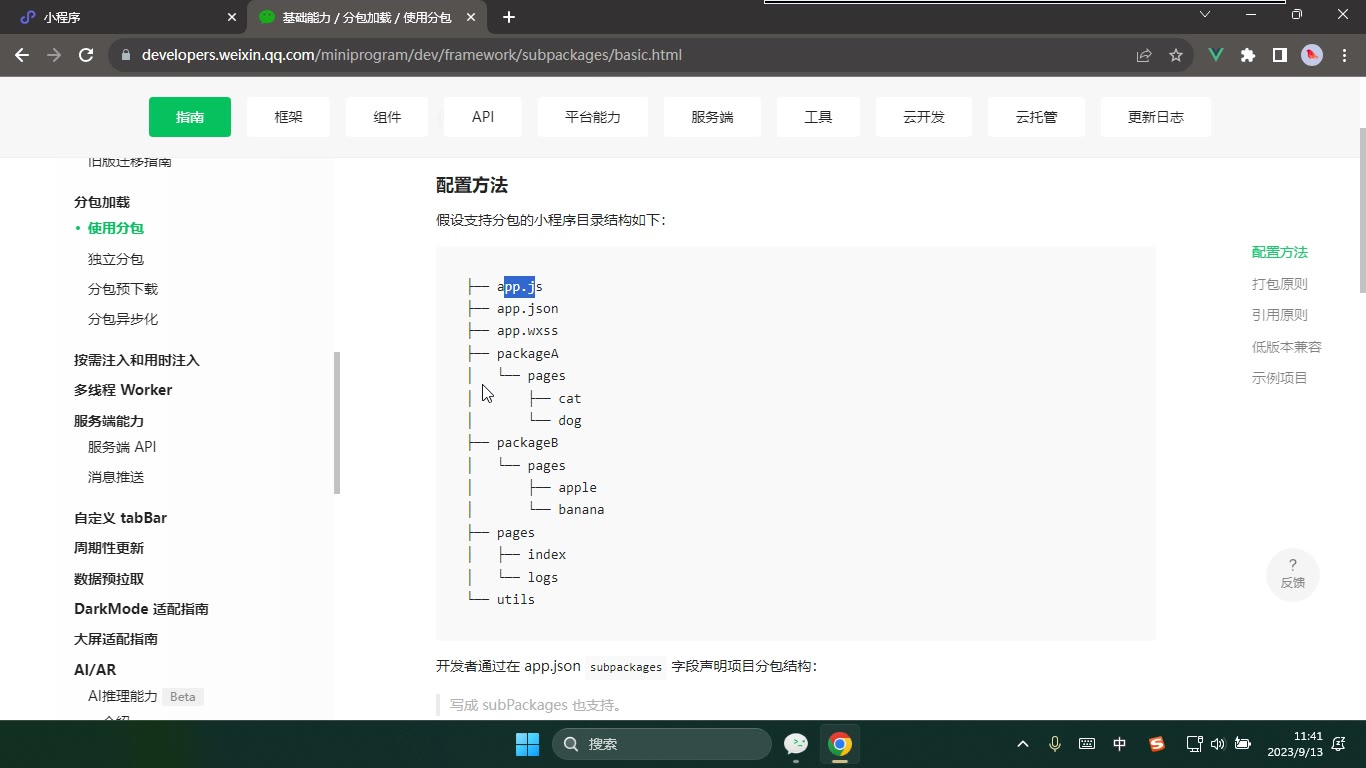
Task: Go back with the browser back arrow
Action: 22,55
